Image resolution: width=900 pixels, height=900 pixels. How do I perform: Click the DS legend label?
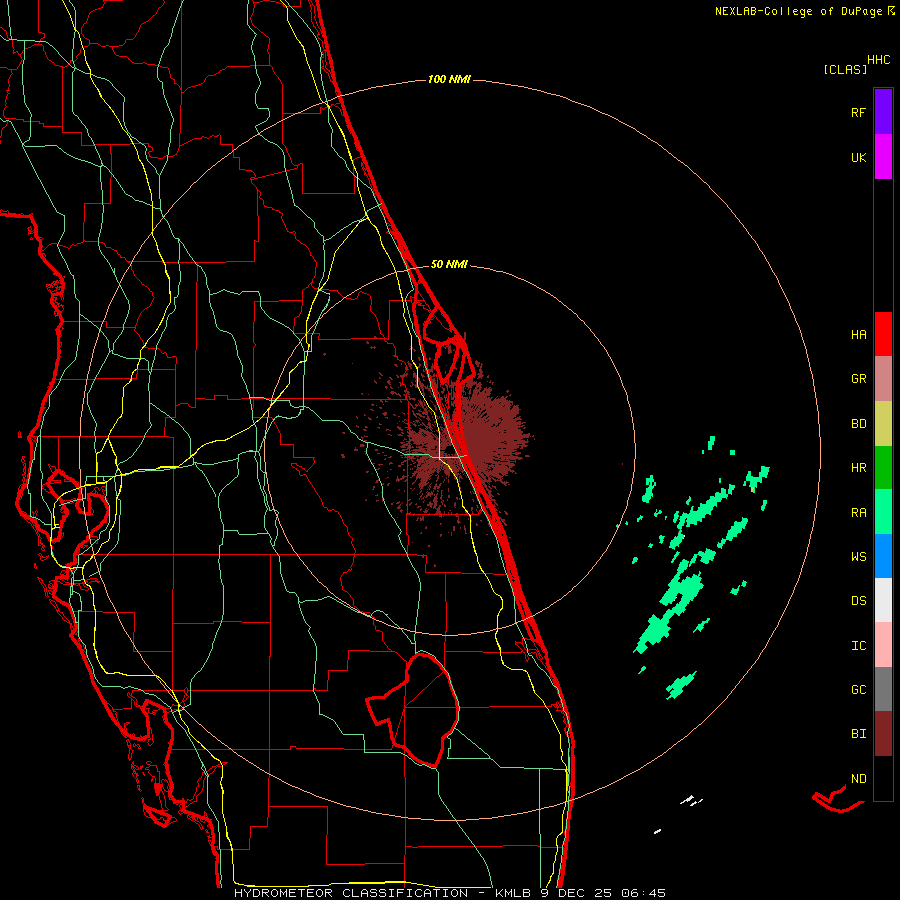click(x=858, y=601)
